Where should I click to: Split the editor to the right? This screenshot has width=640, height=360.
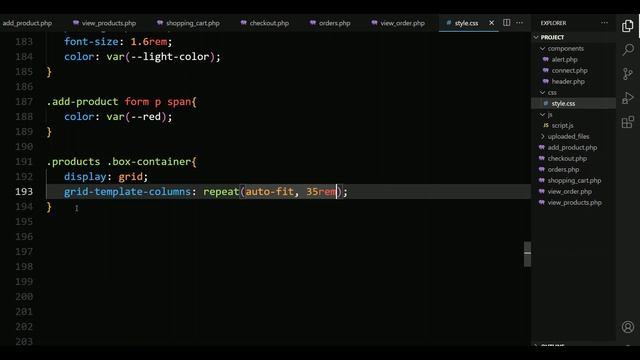pos(507,23)
